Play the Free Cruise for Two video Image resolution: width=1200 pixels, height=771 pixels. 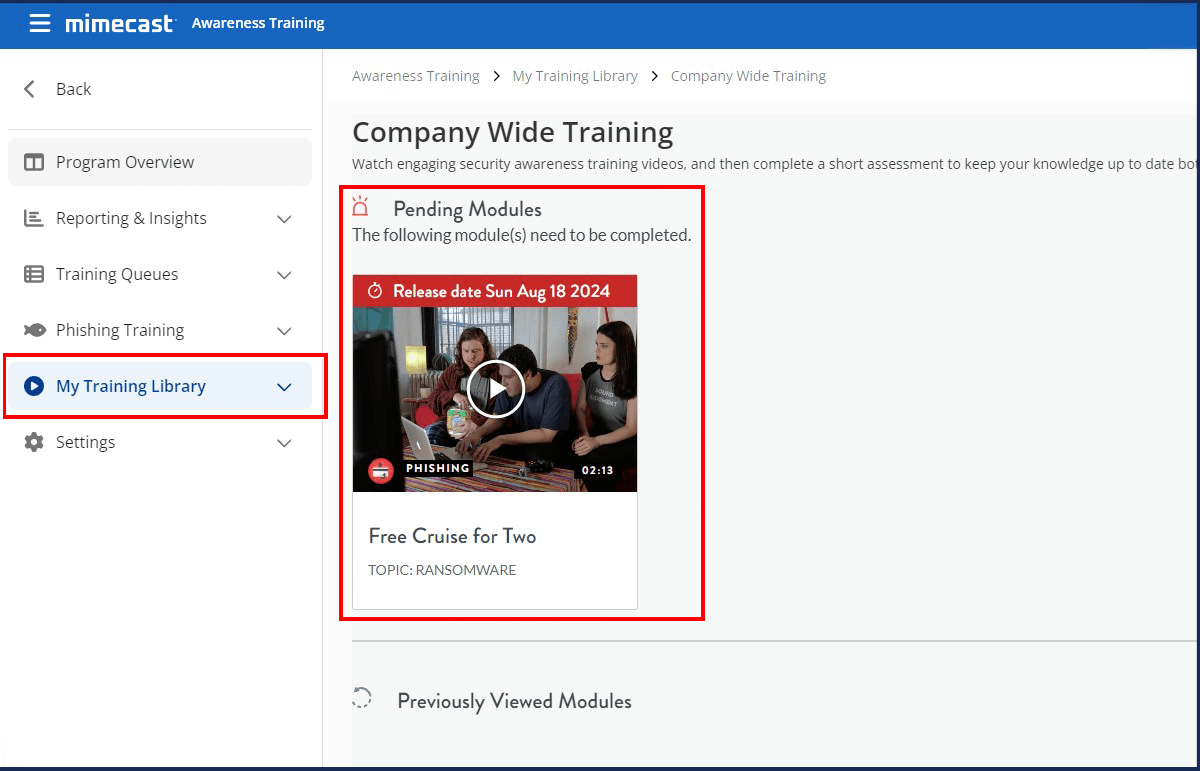click(495, 389)
